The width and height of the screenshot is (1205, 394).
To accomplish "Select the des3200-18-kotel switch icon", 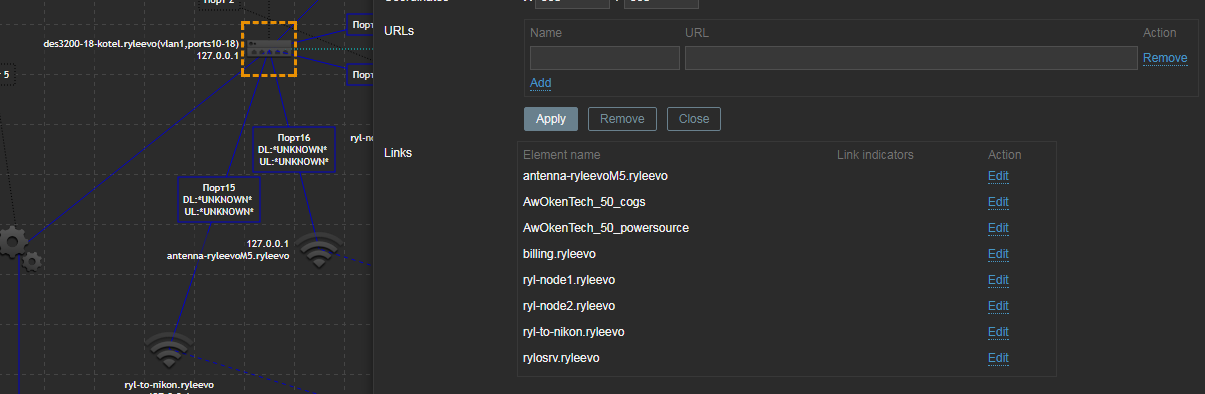I will 269,48.
